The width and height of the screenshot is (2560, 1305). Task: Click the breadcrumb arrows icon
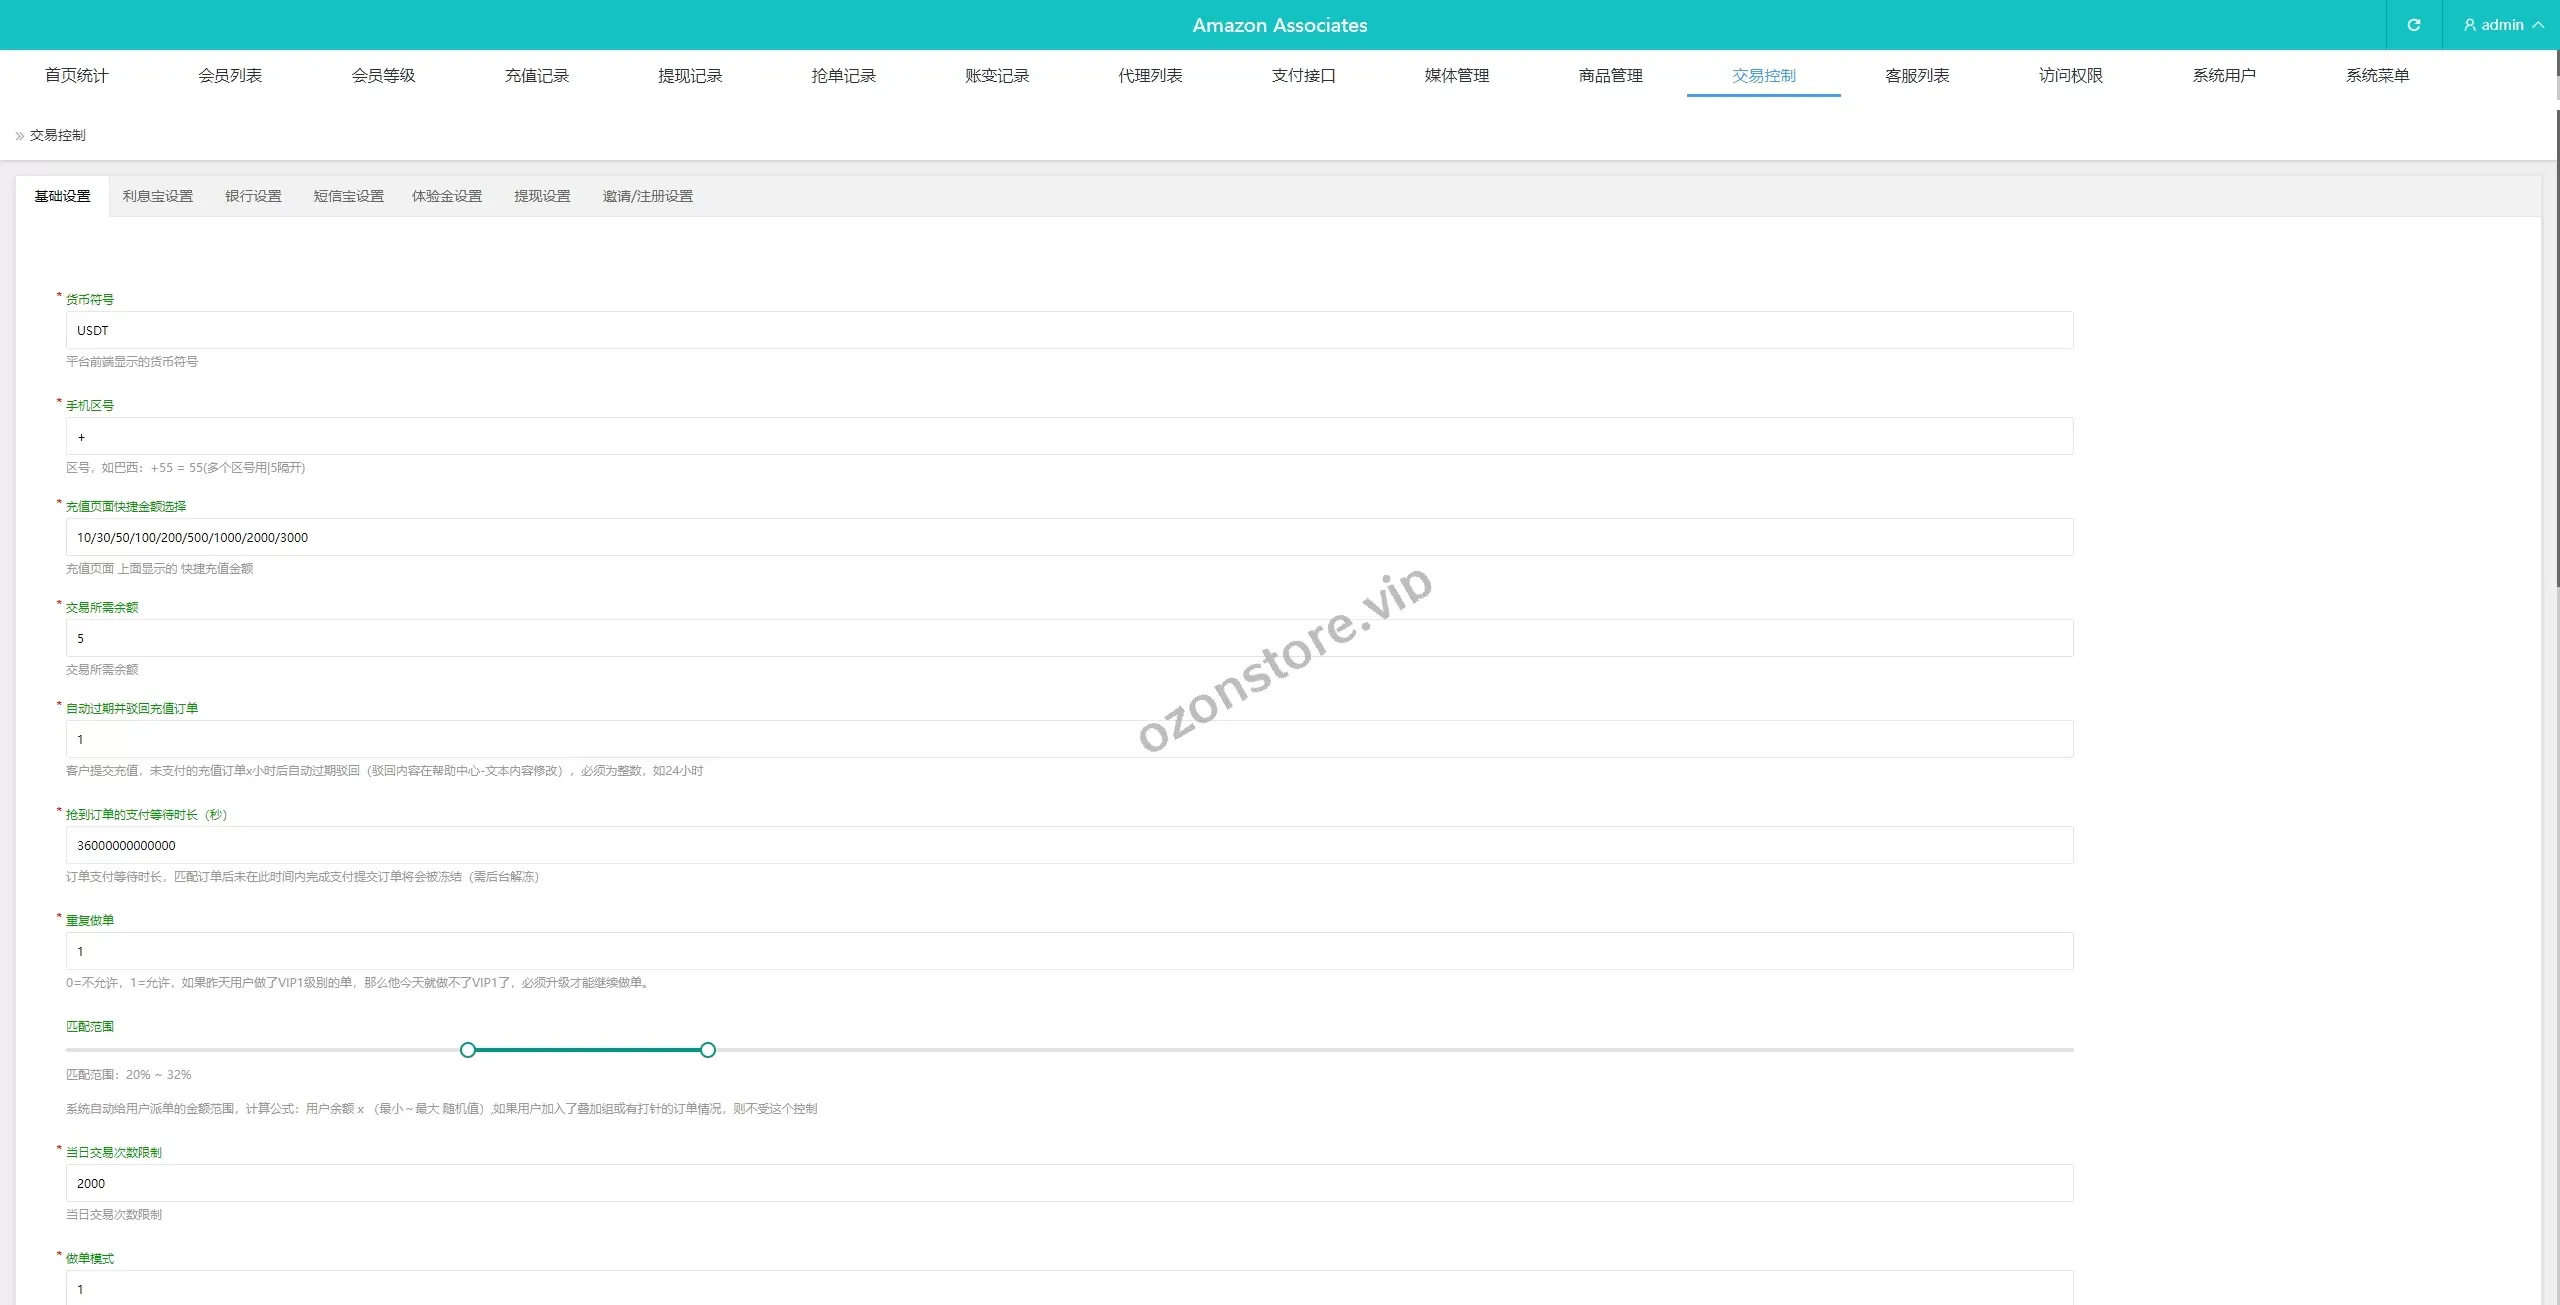coord(19,136)
